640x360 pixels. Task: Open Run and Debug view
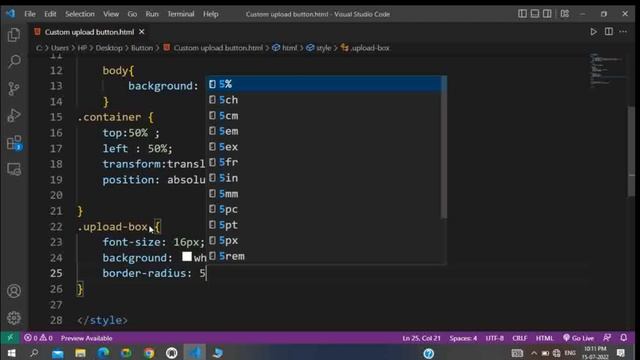coord(14,115)
